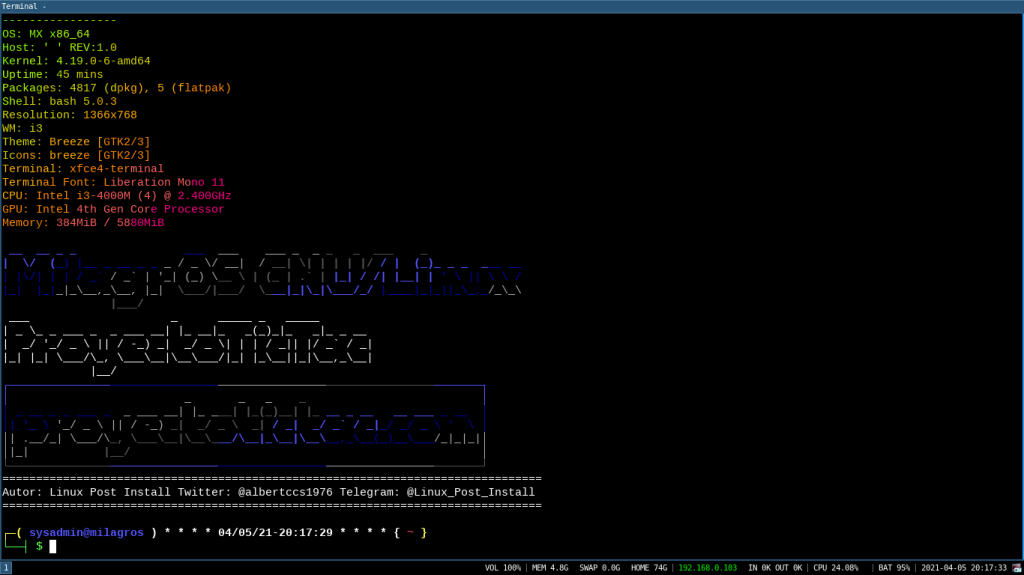
Task: Click the date and time in status bar
Action: 964,567
